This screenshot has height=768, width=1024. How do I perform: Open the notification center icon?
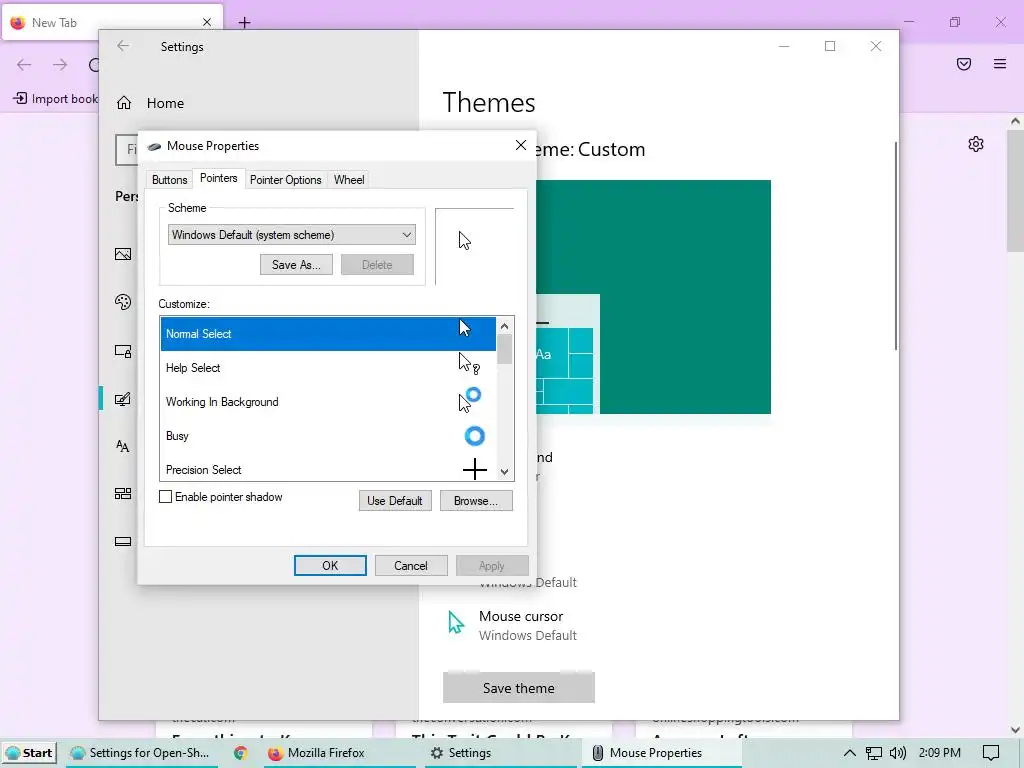pyautogui.click(x=991, y=753)
